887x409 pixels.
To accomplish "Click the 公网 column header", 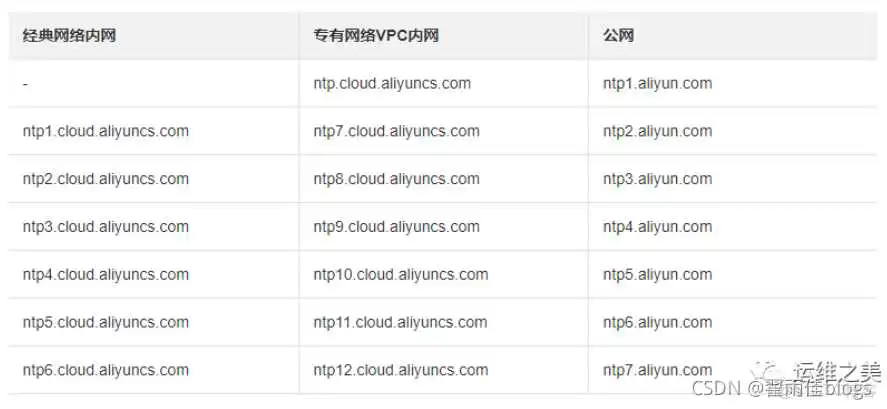I will tap(618, 36).
